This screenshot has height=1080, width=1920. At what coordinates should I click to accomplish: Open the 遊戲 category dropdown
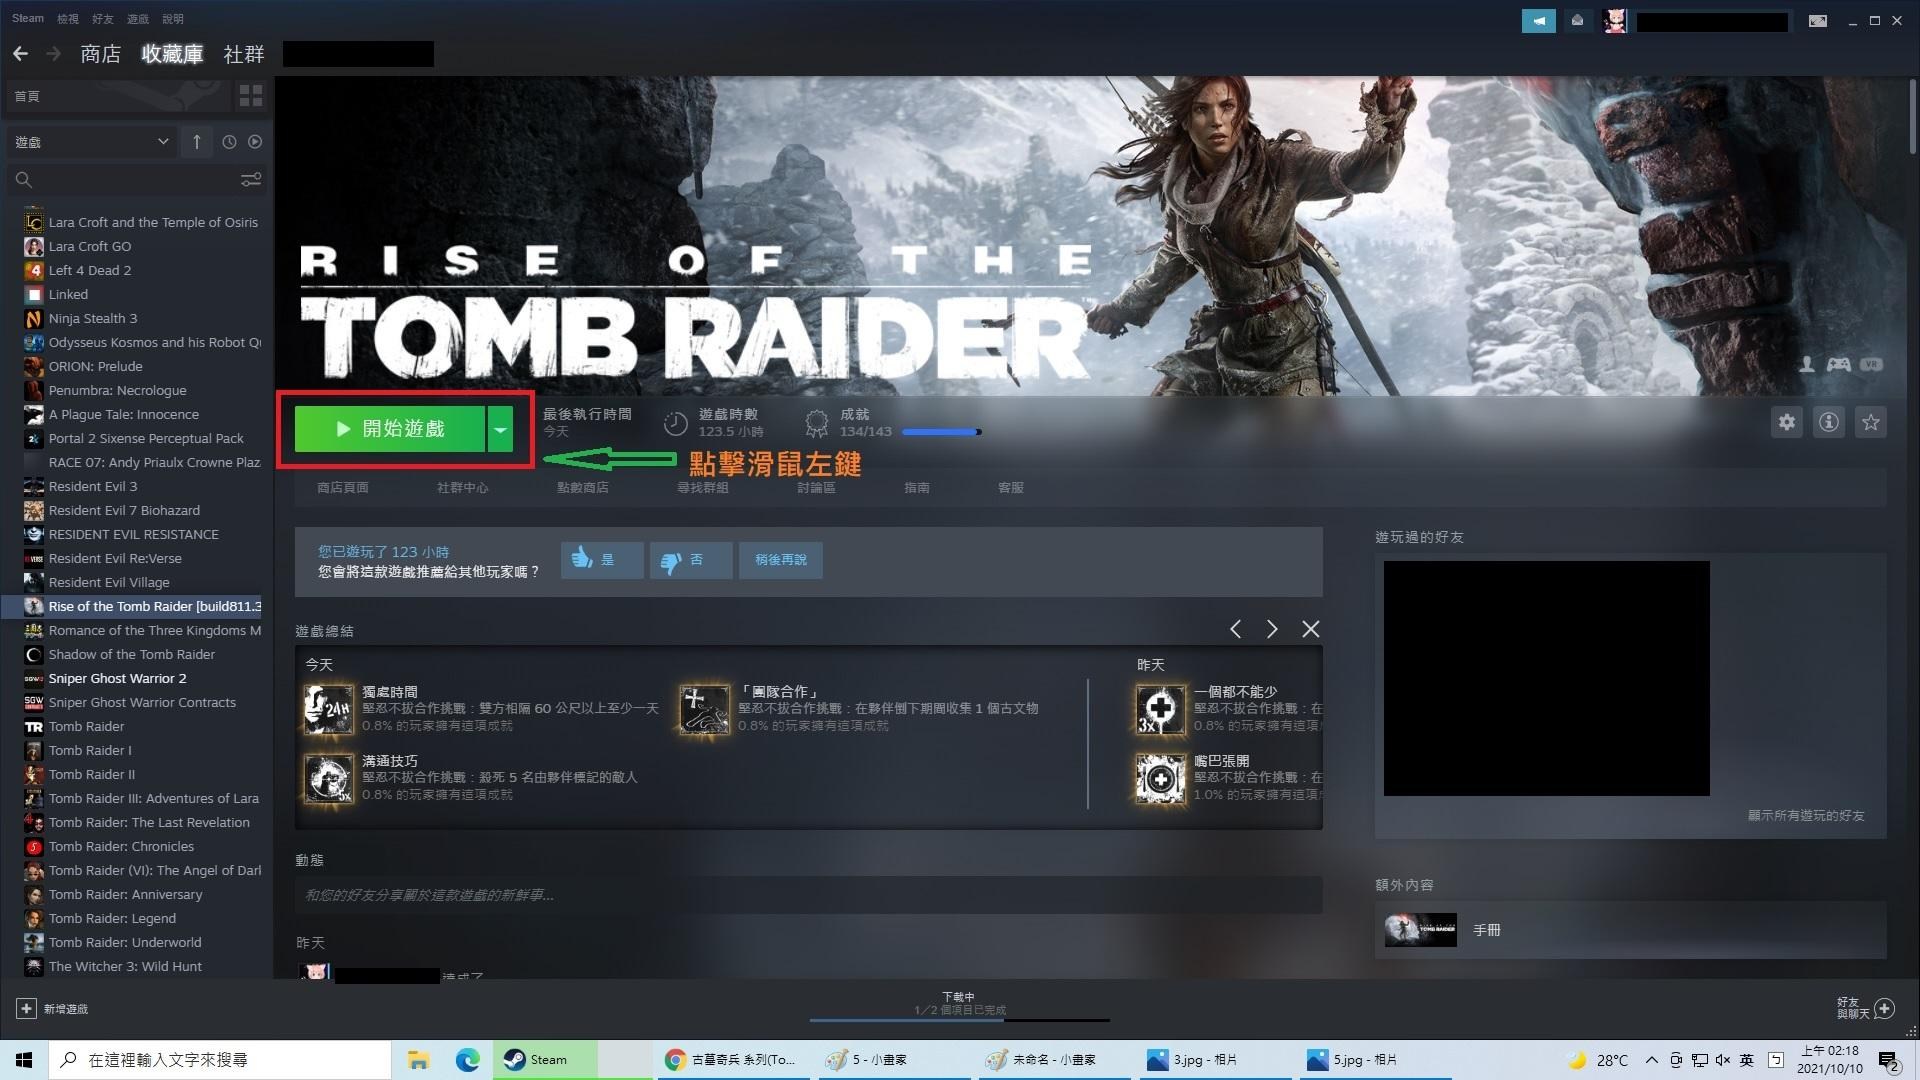92,142
